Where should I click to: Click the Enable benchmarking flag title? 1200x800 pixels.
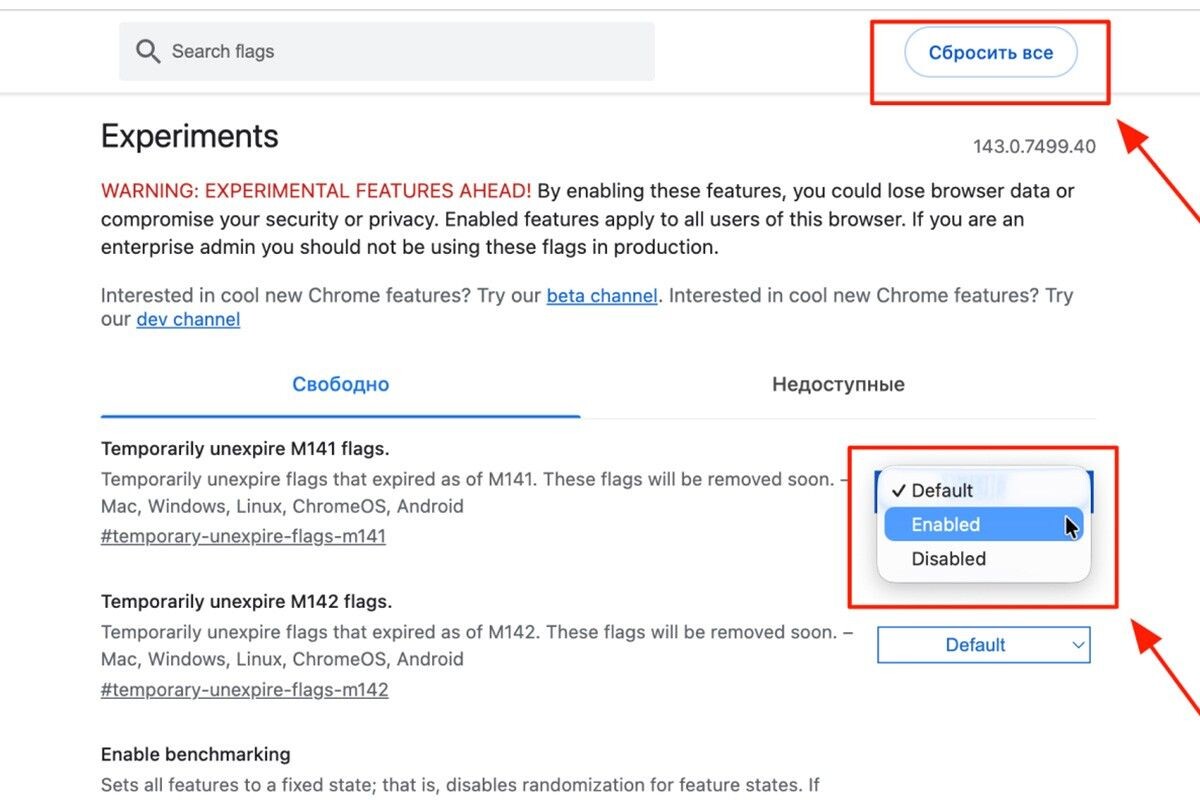[195, 754]
